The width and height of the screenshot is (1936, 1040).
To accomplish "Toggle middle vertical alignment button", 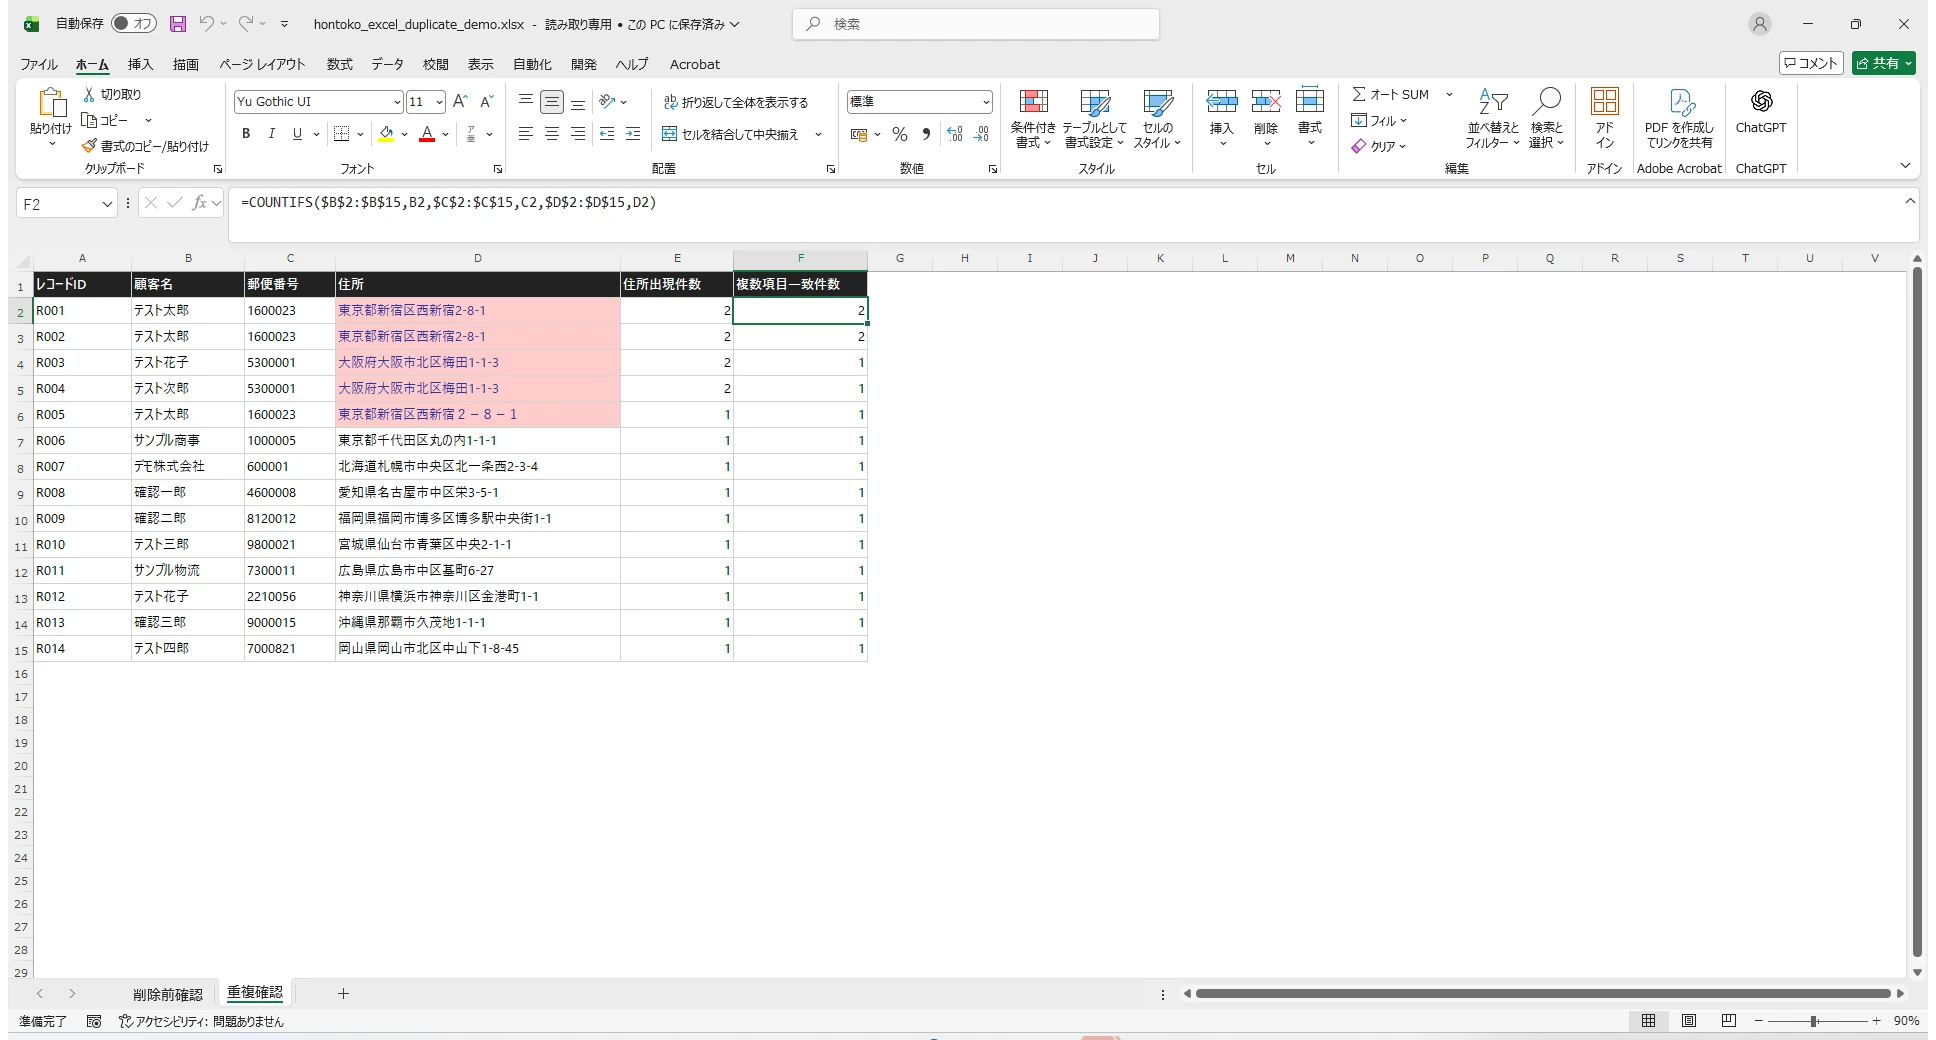I will pyautogui.click(x=552, y=102).
